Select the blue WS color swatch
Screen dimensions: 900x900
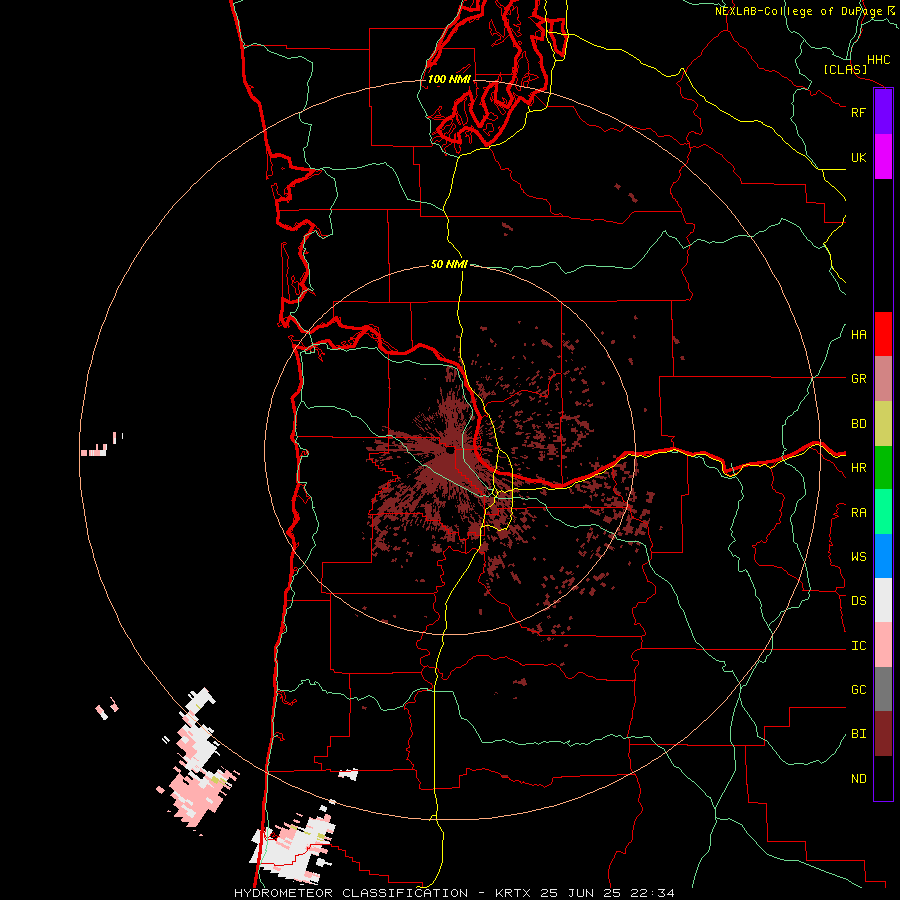point(883,556)
